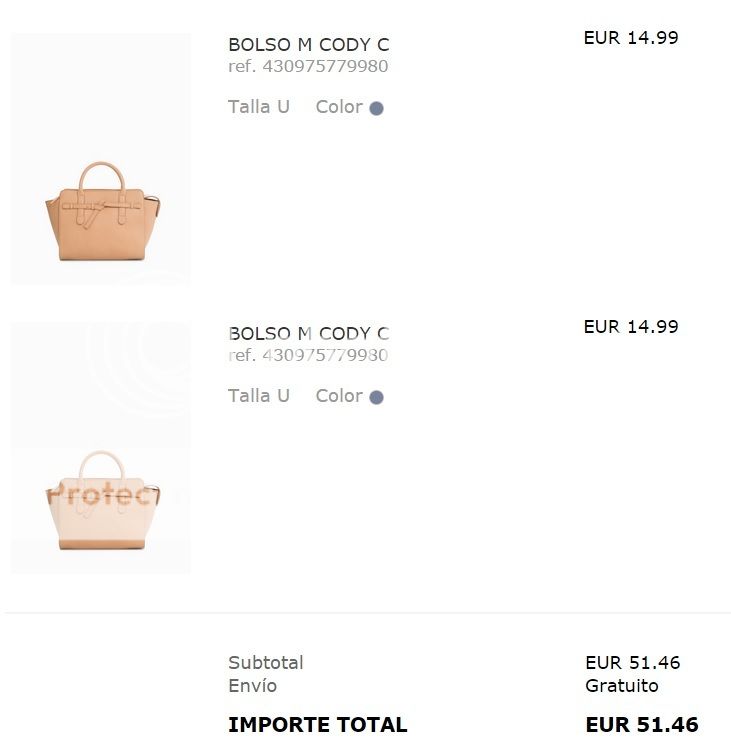Click the bold total amount EUR 51.46

[641, 725]
